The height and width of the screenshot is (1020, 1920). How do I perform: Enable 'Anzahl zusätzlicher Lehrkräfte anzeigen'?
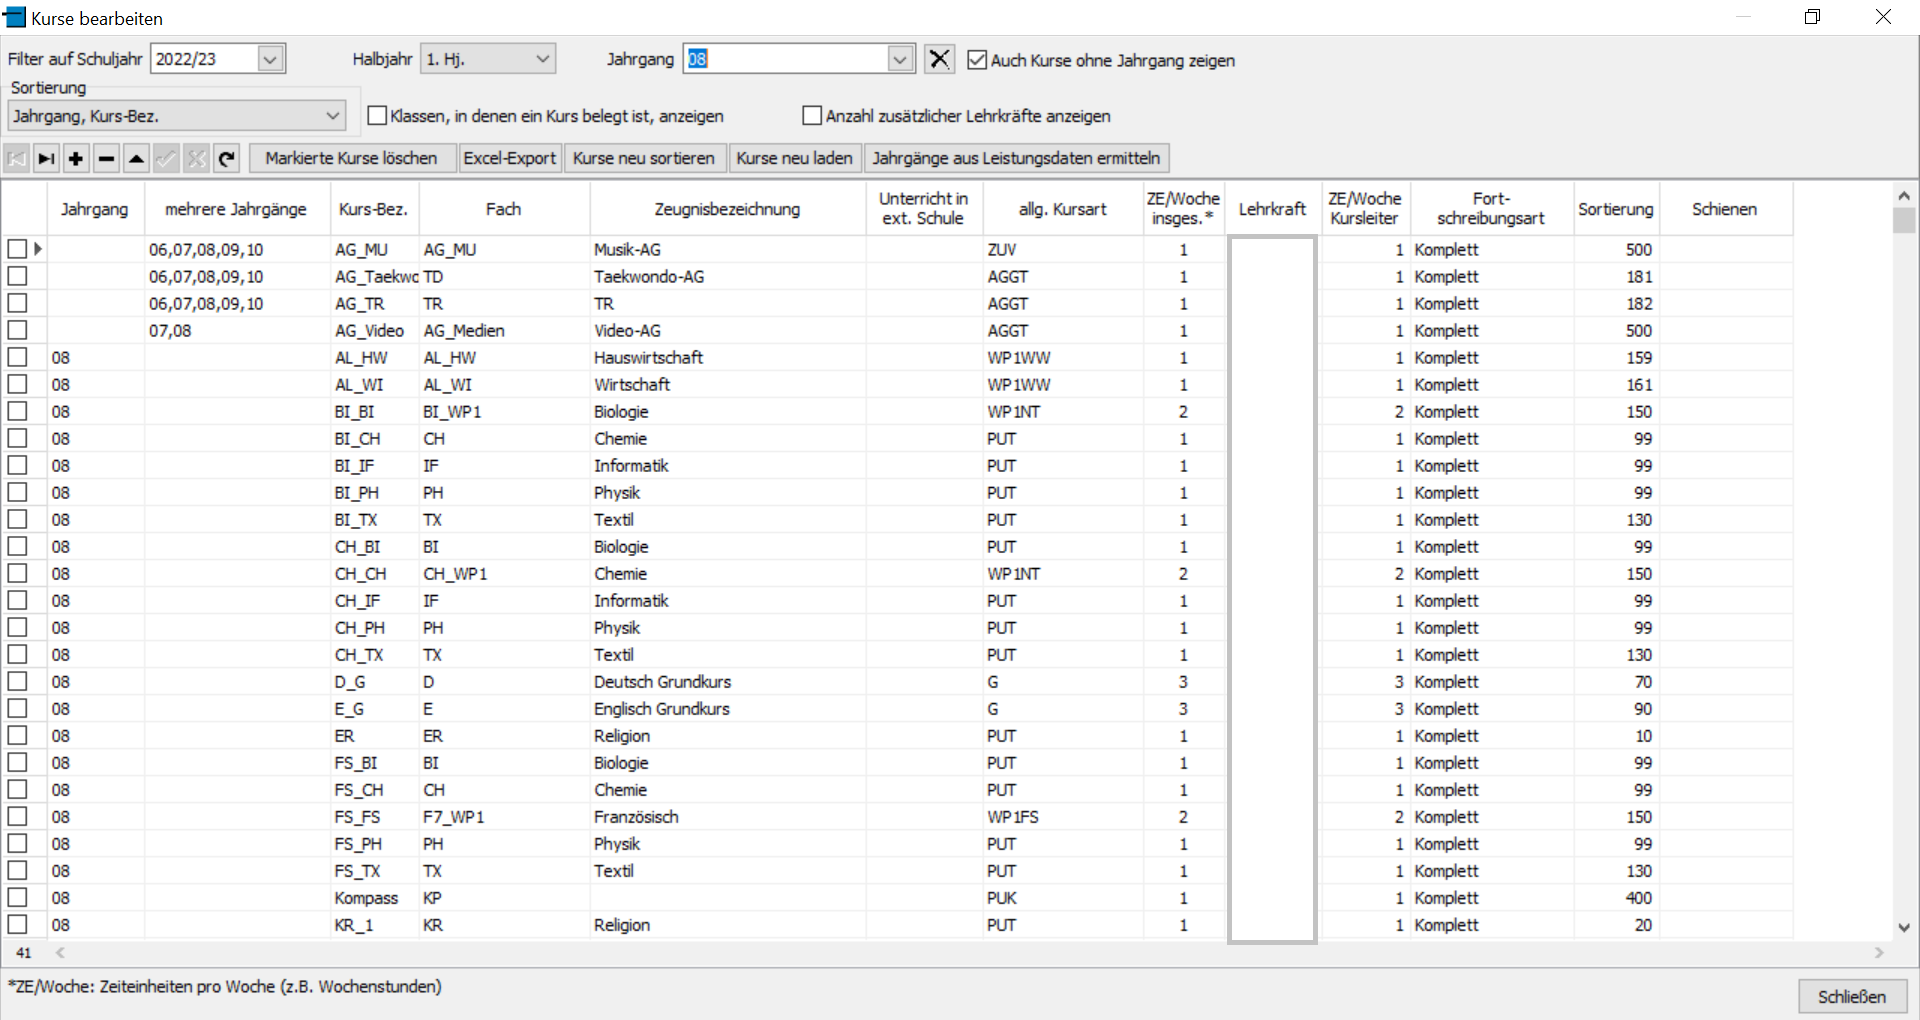coord(812,116)
